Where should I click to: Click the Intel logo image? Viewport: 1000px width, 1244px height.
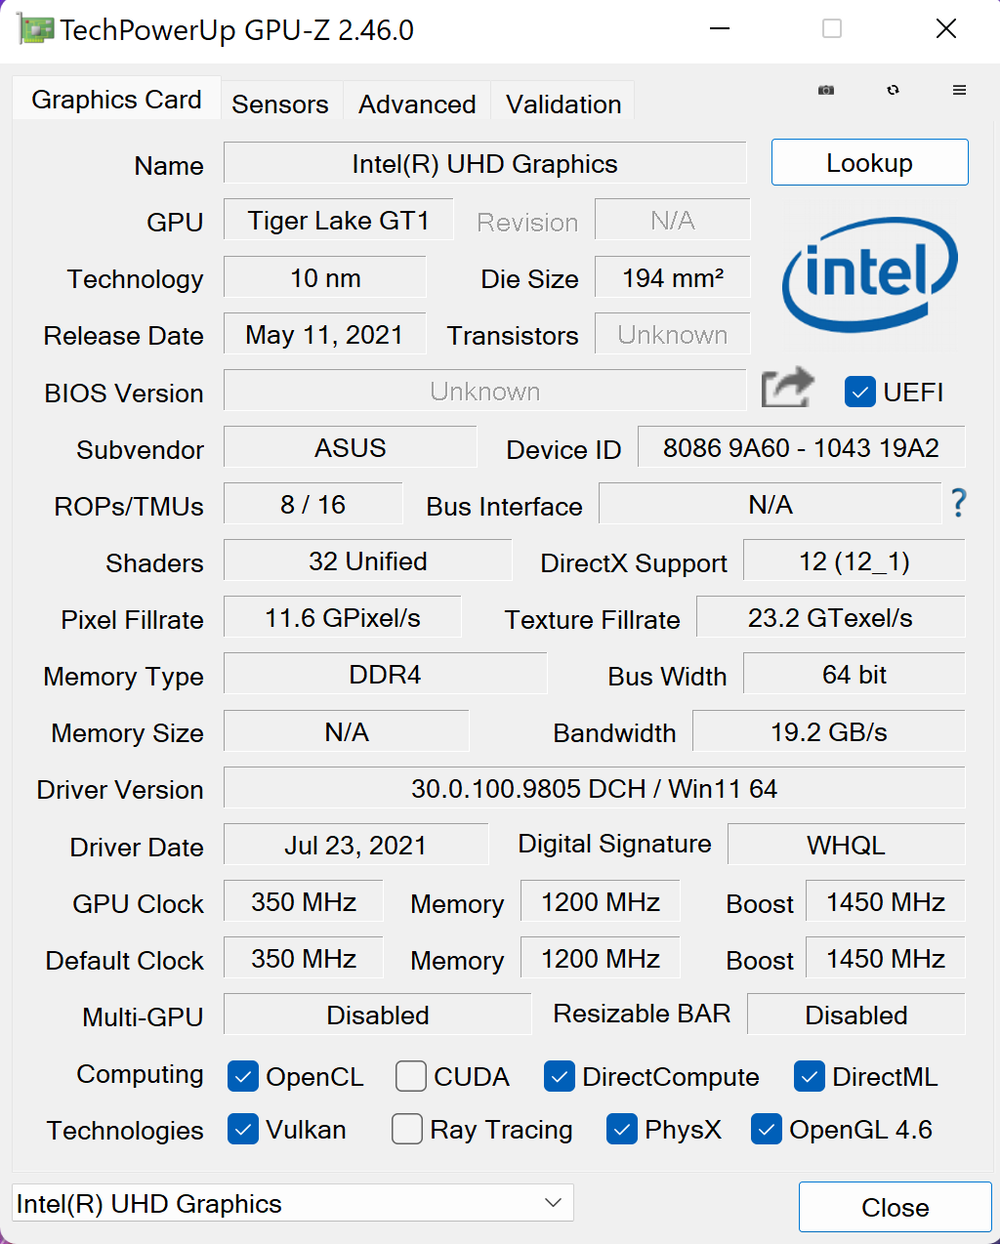tap(870, 274)
